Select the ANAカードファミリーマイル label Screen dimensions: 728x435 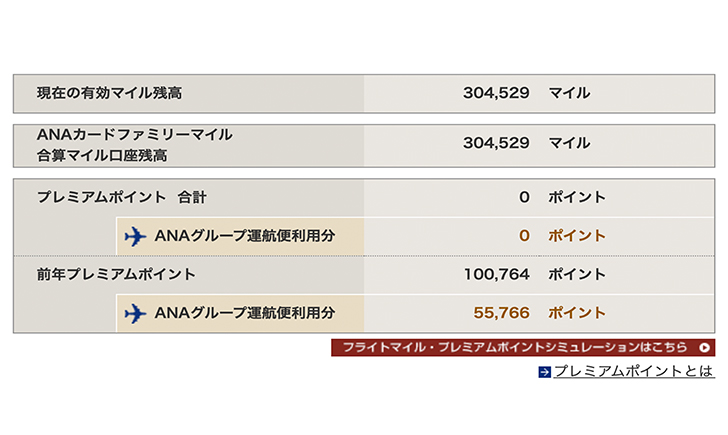click(135, 135)
